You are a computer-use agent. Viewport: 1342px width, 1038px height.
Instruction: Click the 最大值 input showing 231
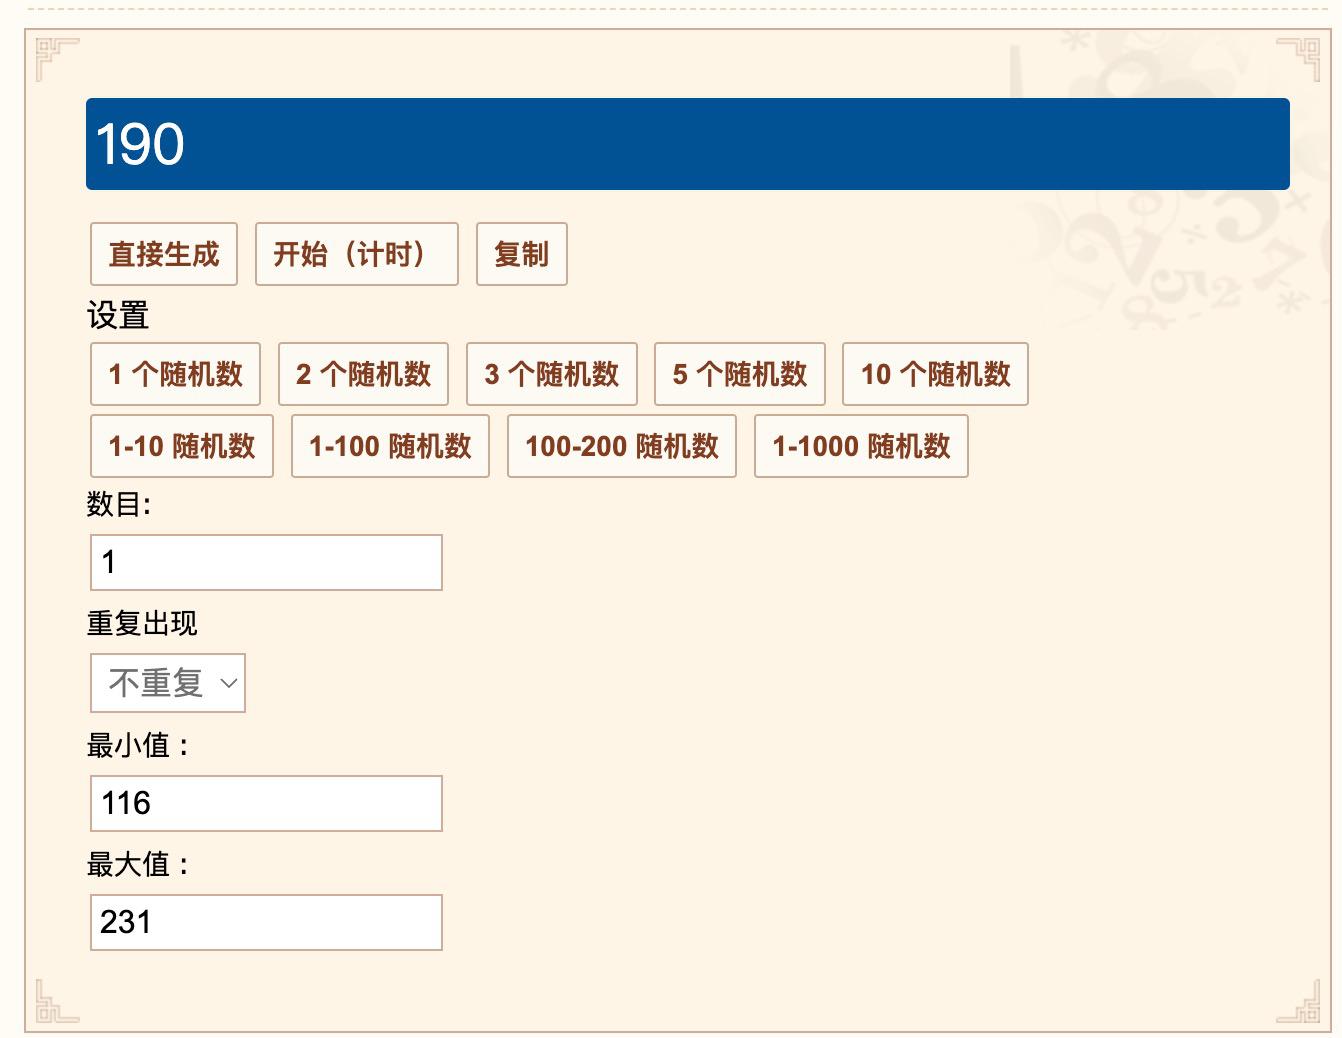266,922
